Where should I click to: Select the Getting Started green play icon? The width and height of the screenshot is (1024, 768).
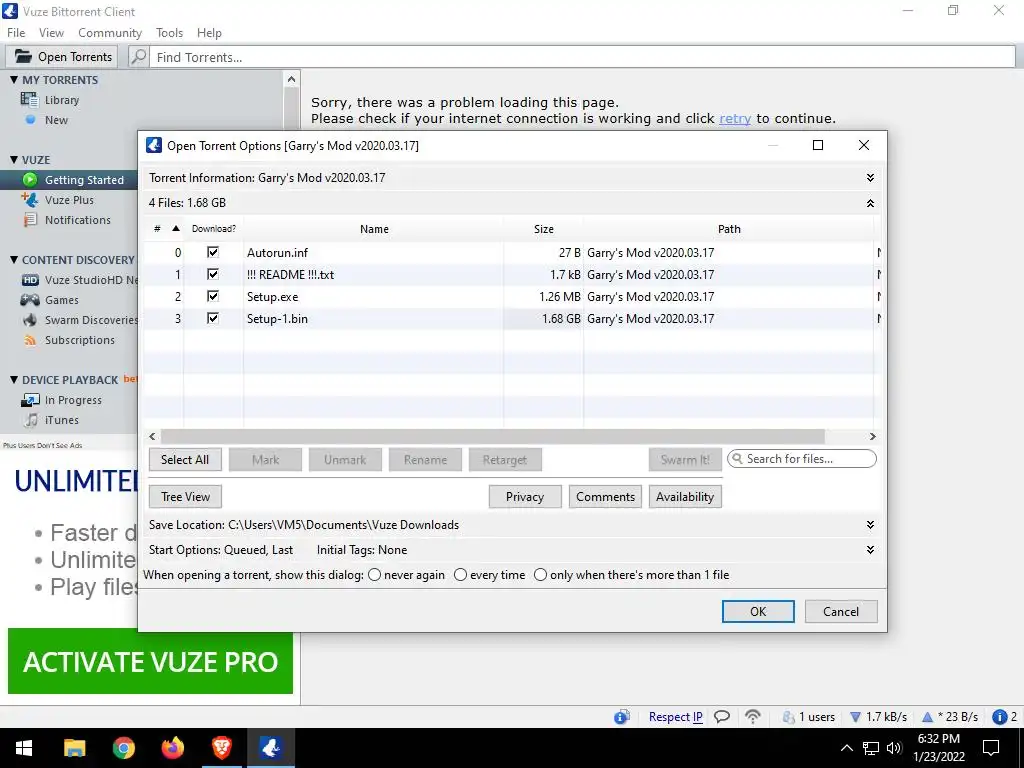coord(30,180)
